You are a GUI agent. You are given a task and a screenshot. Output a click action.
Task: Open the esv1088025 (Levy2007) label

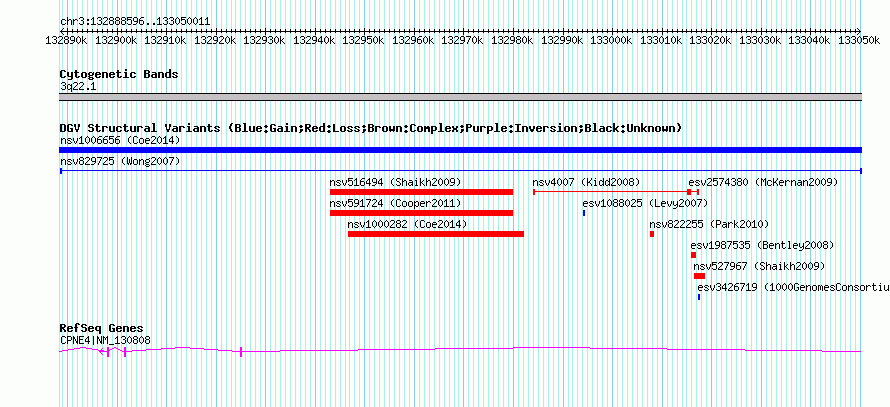pyautogui.click(x=645, y=203)
